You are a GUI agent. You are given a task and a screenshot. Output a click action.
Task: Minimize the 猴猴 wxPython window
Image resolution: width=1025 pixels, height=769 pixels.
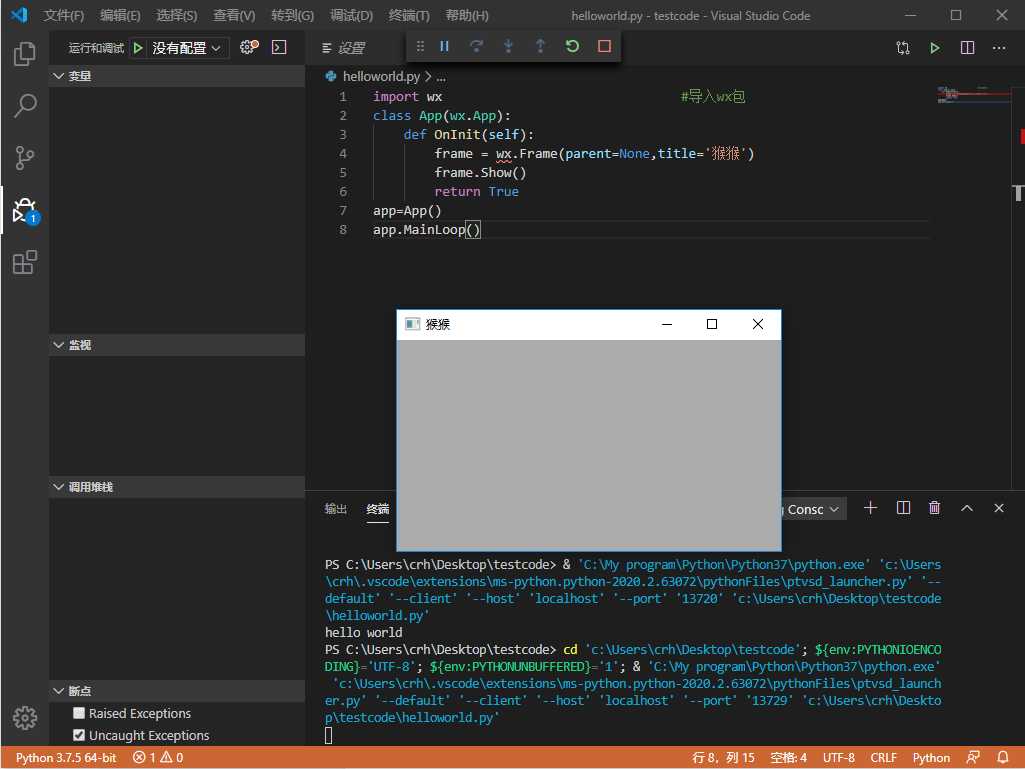667,324
